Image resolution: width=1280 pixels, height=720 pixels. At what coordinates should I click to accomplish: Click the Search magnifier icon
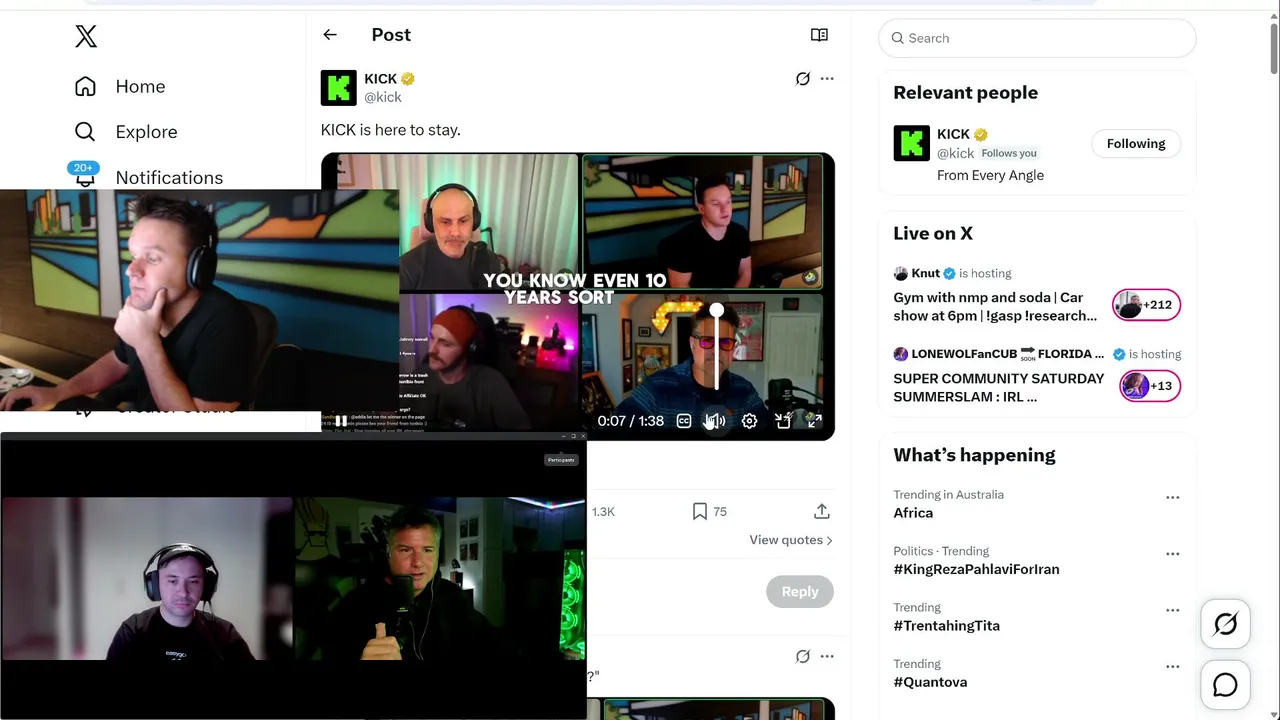(897, 38)
